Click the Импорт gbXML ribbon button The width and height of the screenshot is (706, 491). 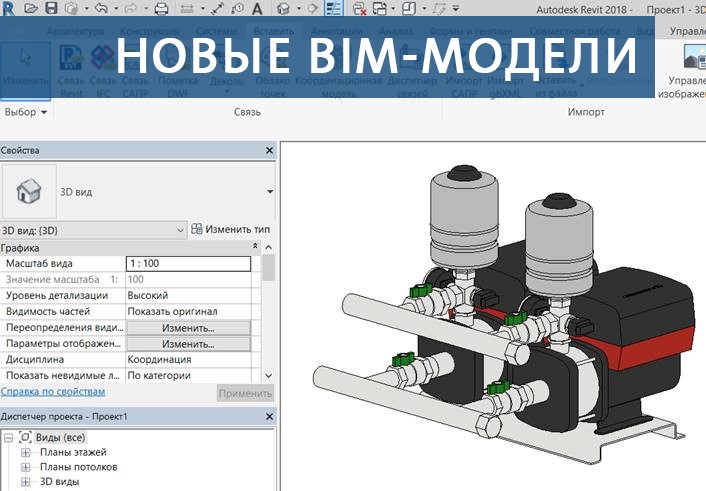[x=505, y=71]
